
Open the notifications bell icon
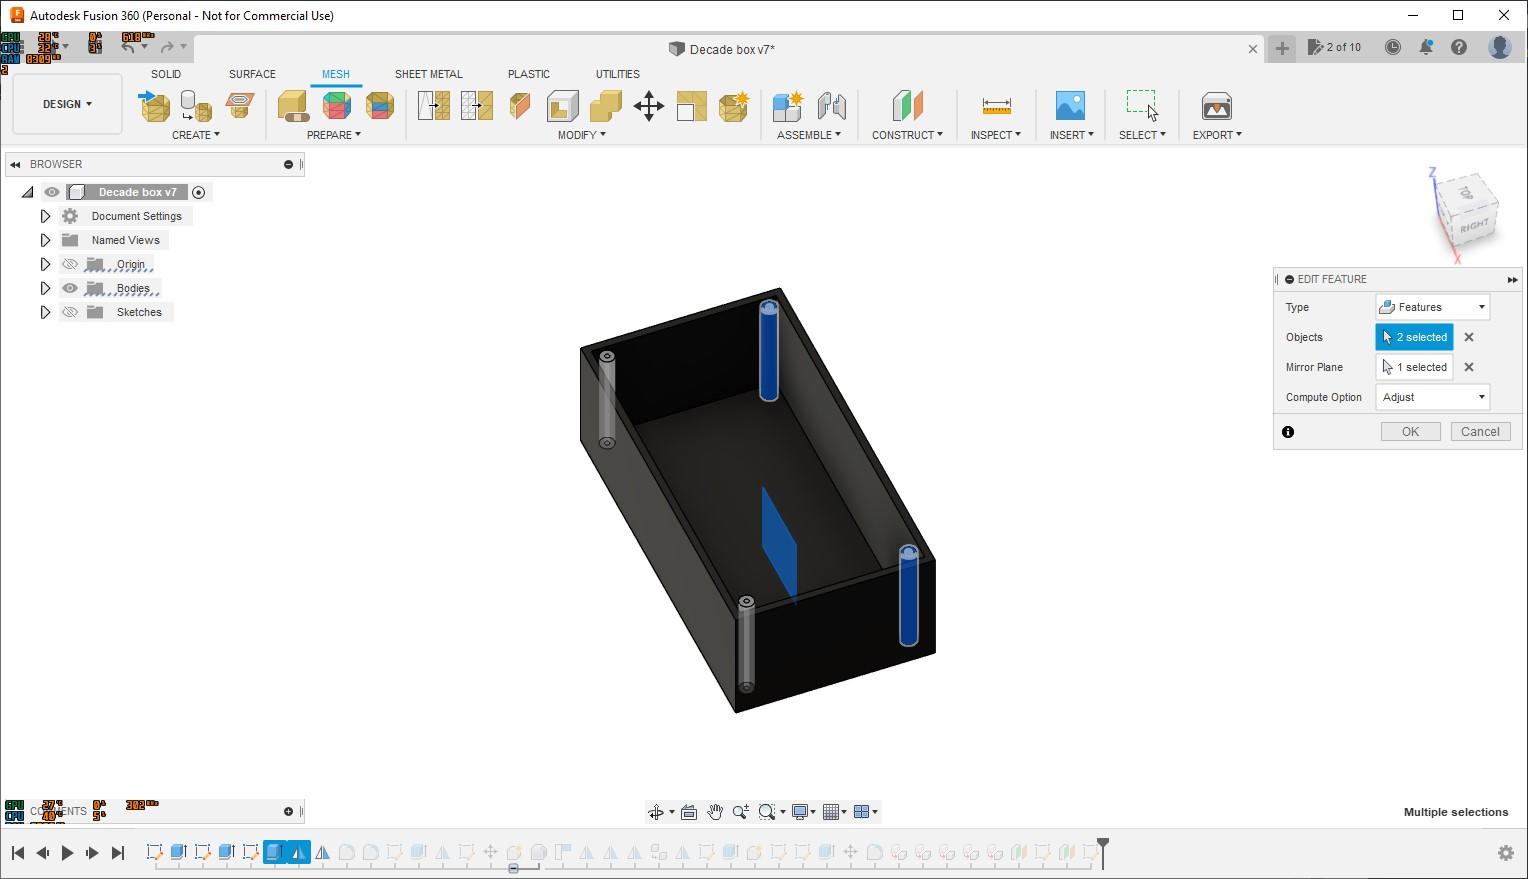(1426, 47)
